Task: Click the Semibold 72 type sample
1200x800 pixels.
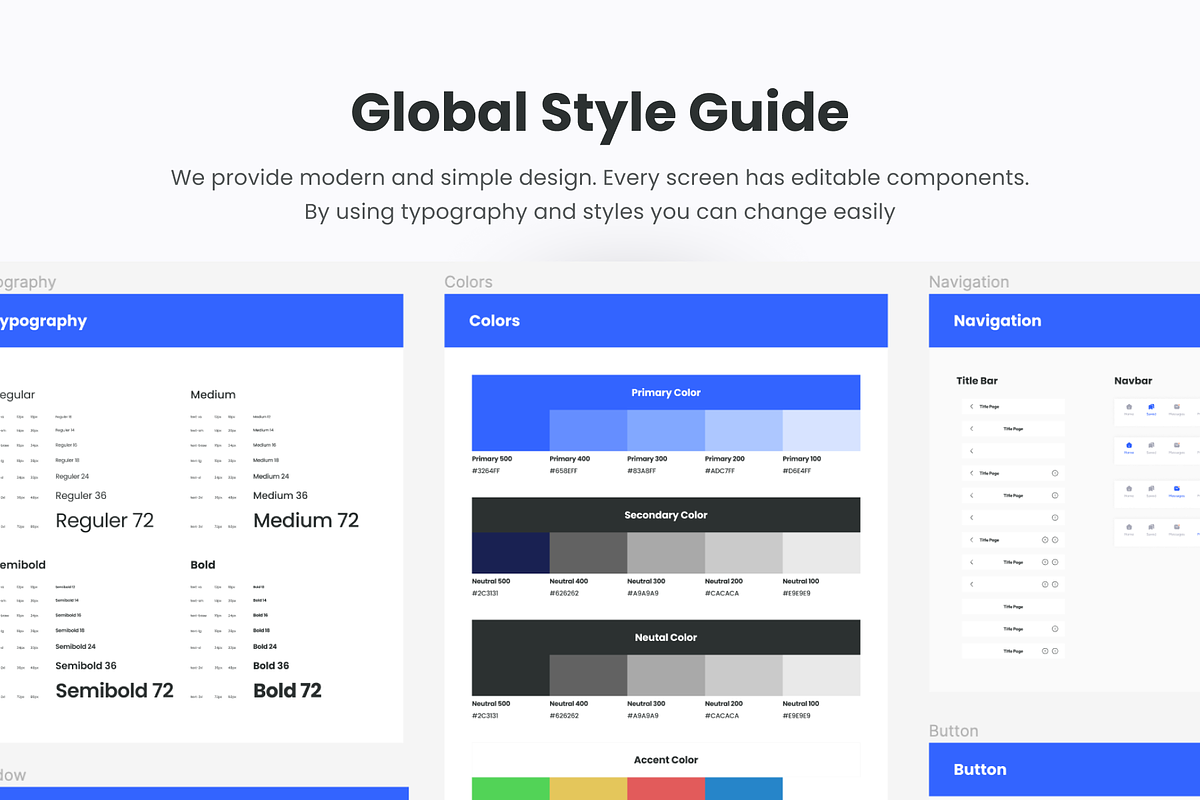Action: point(115,690)
